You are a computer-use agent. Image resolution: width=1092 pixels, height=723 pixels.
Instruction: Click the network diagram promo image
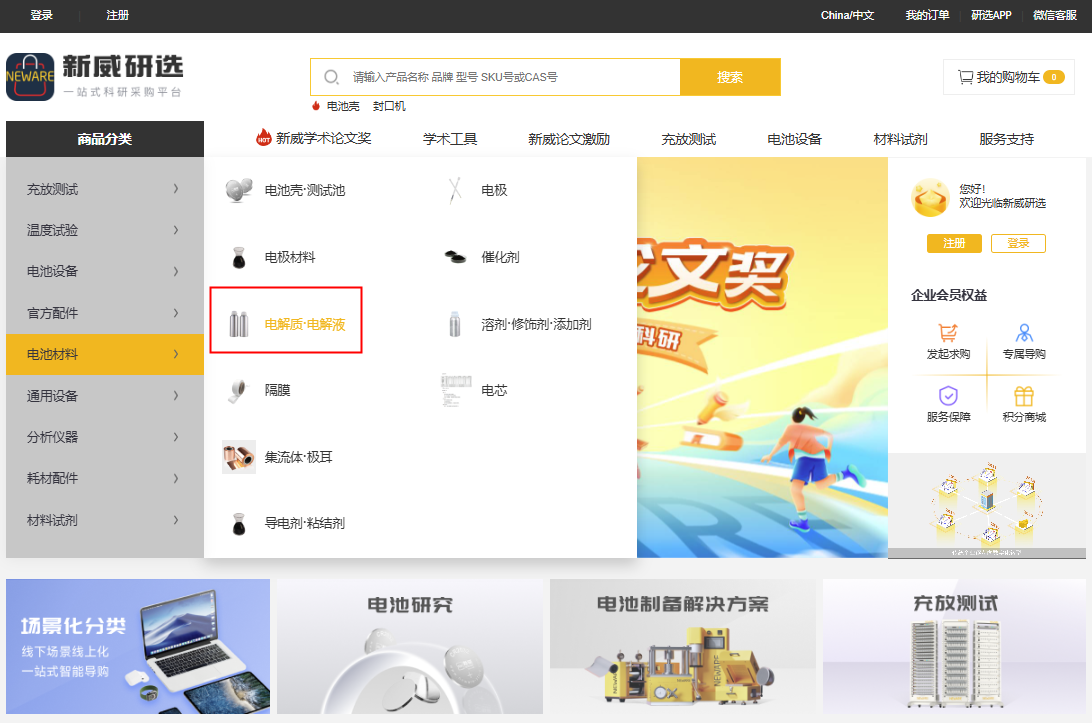[987, 506]
